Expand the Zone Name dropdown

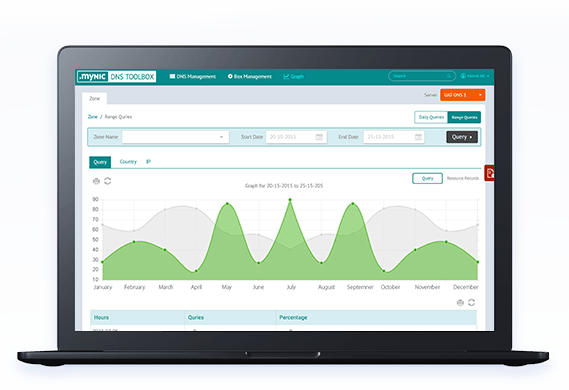pos(176,137)
